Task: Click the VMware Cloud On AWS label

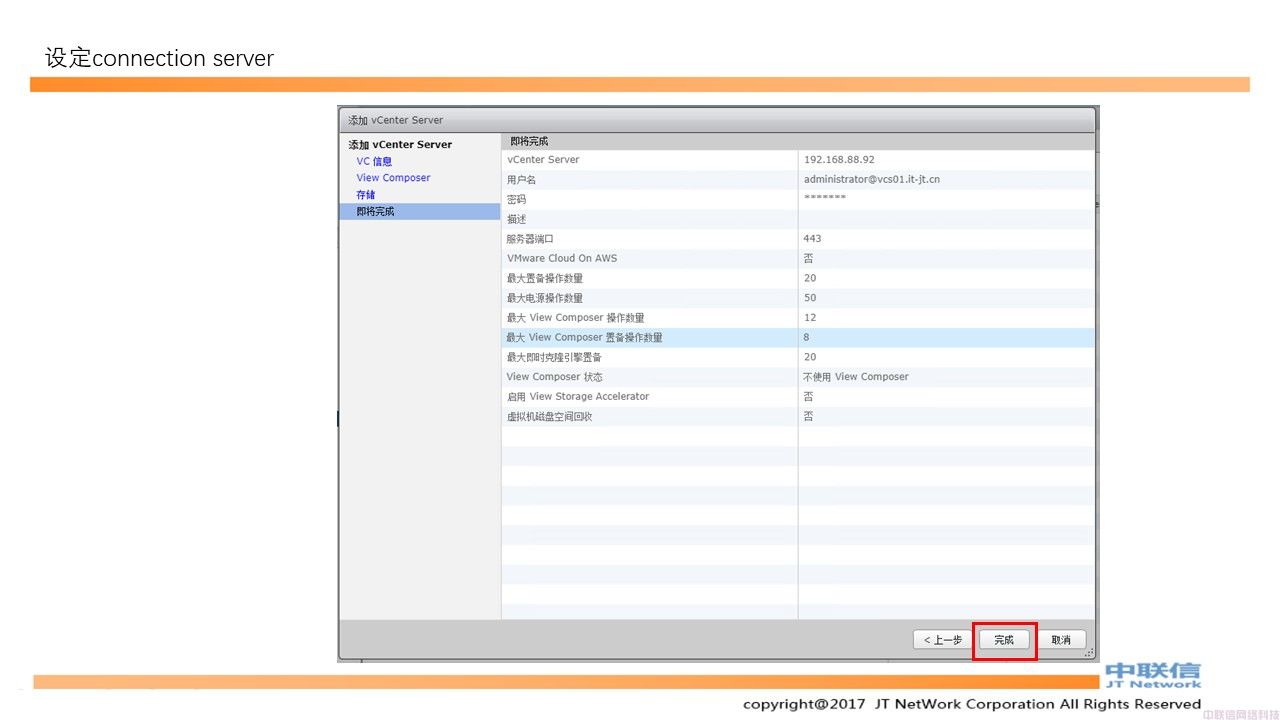Action: [x=562, y=258]
